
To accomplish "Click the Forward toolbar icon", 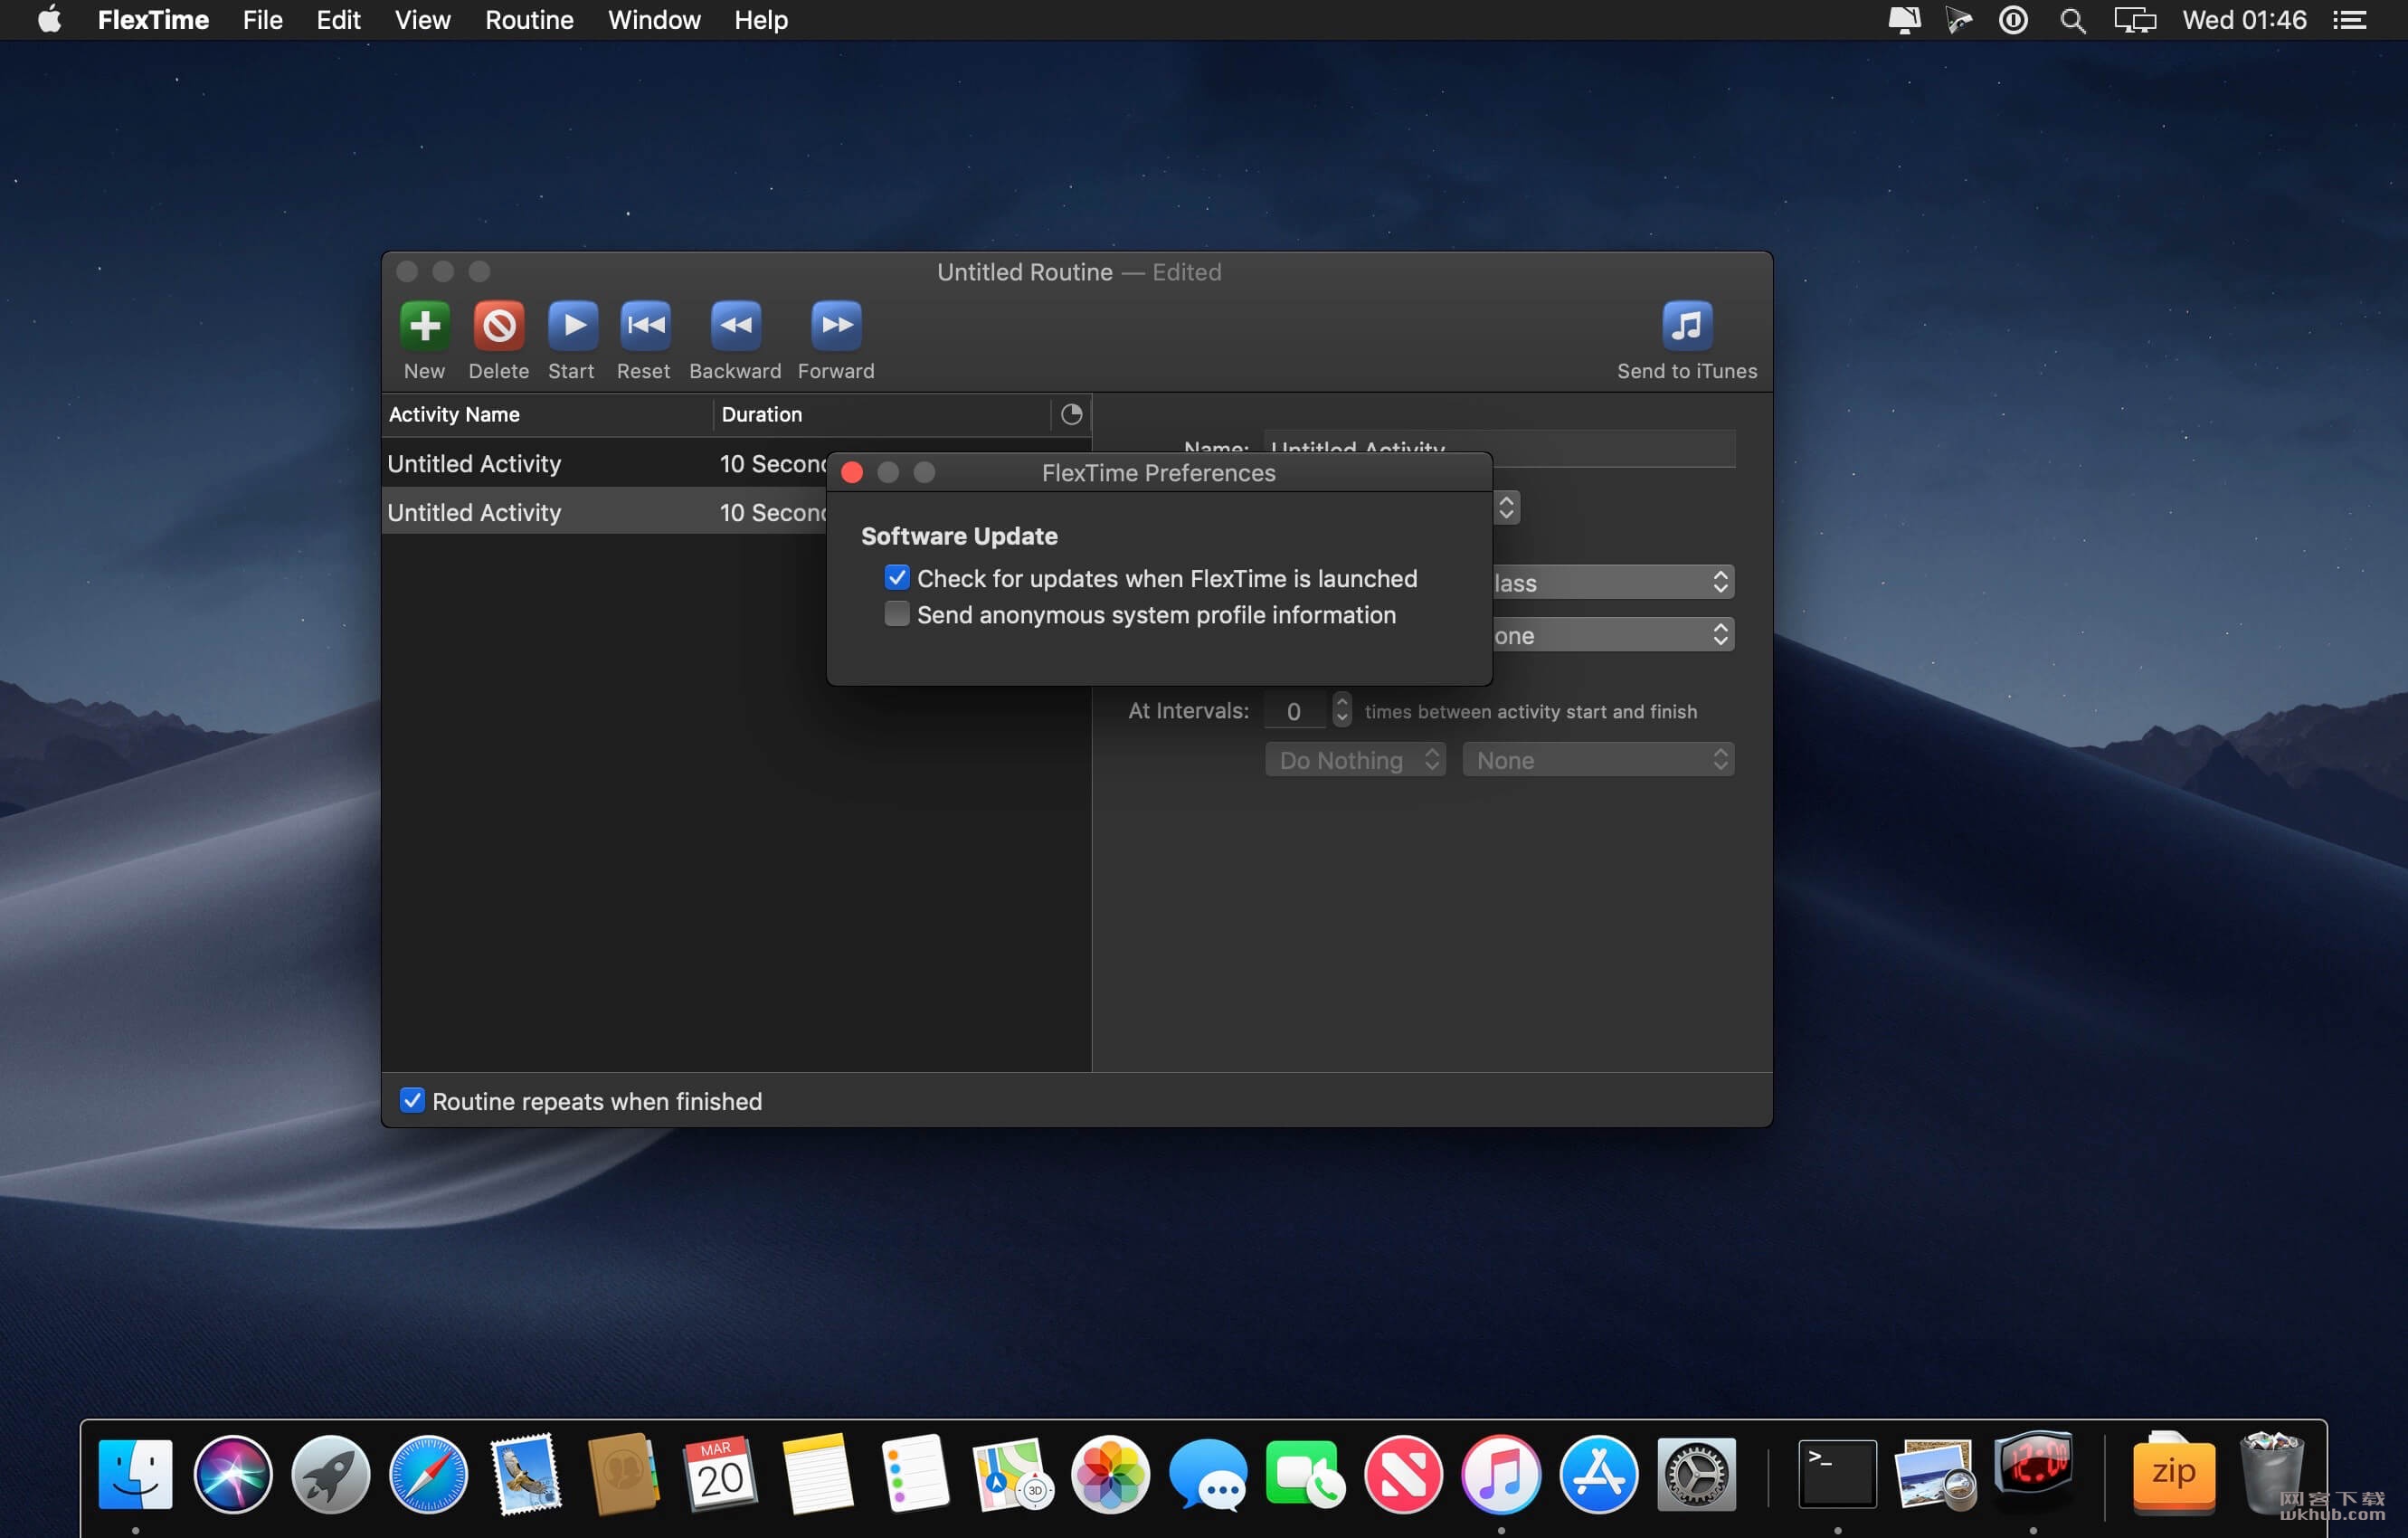I will coord(836,325).
